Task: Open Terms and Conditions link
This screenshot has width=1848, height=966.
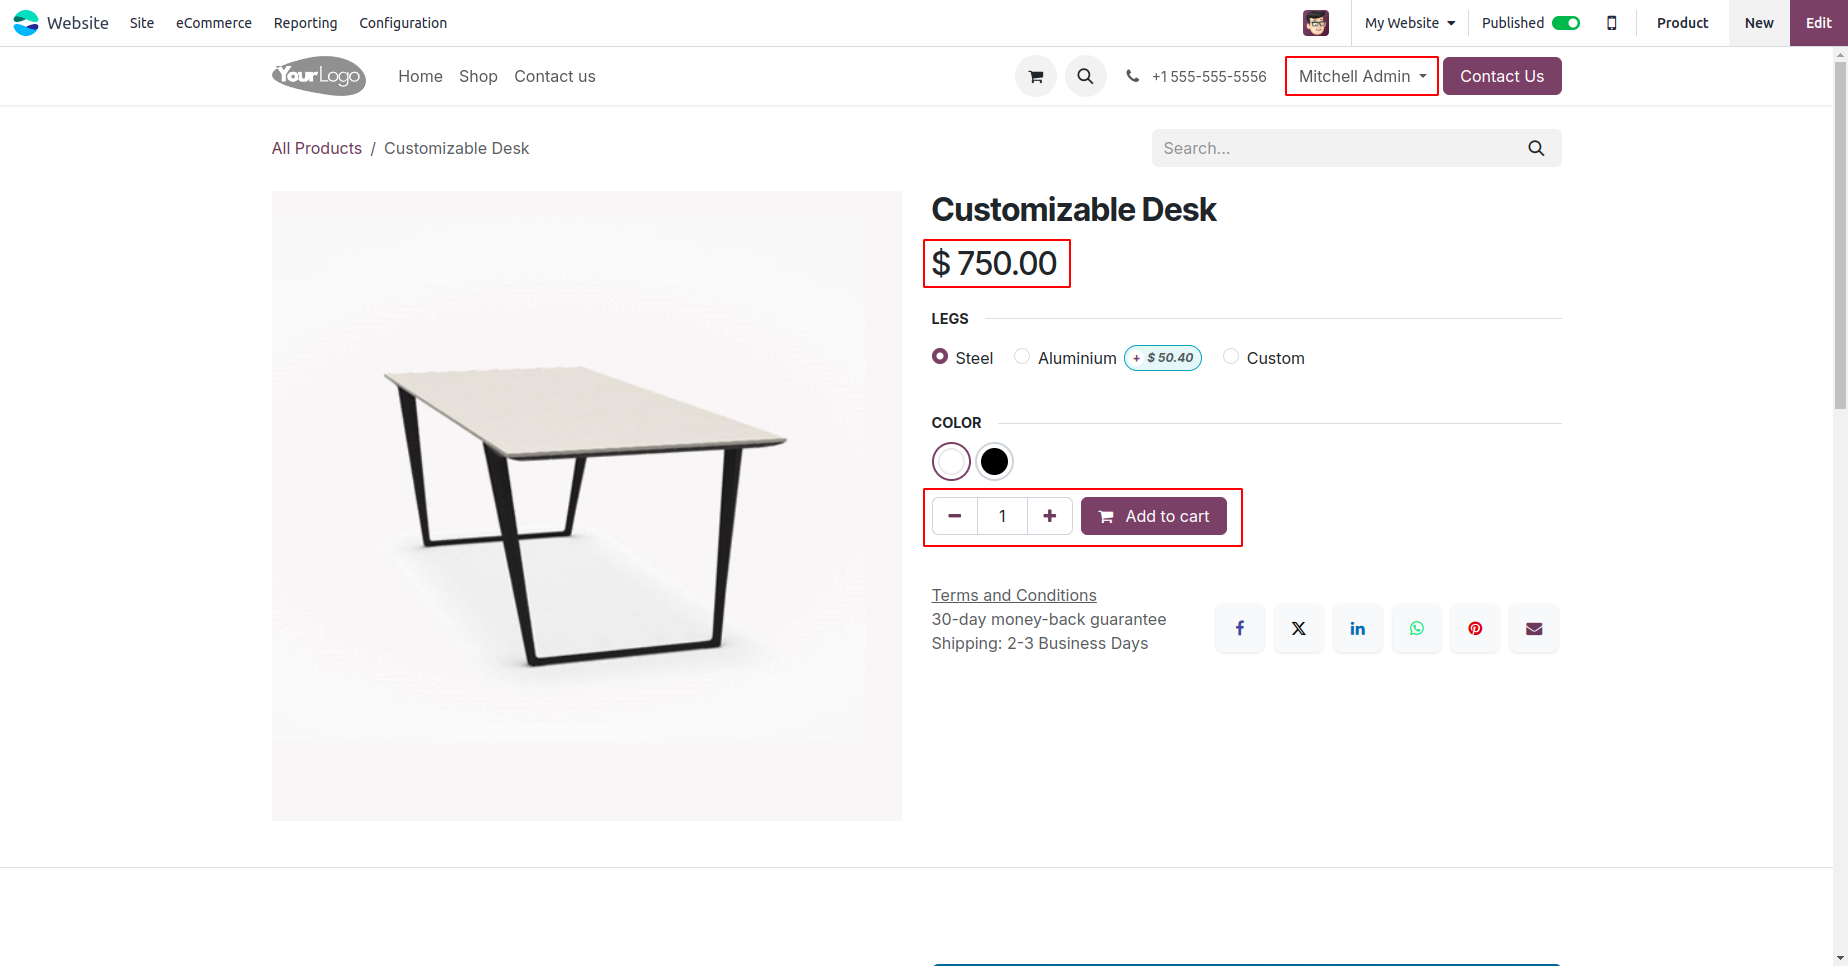Action: [x=1014, y=595]
